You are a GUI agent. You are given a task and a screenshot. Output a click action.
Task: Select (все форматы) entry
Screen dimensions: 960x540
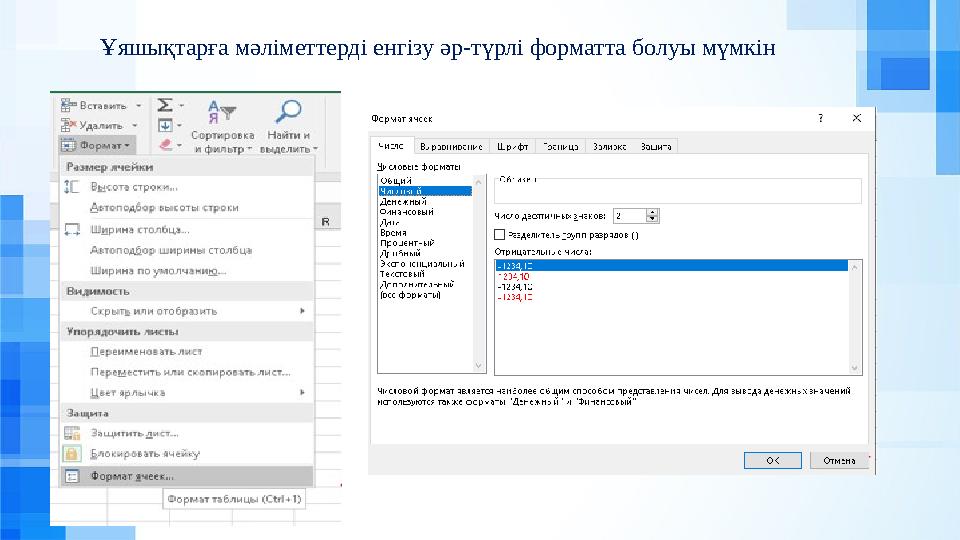[425, 294]
